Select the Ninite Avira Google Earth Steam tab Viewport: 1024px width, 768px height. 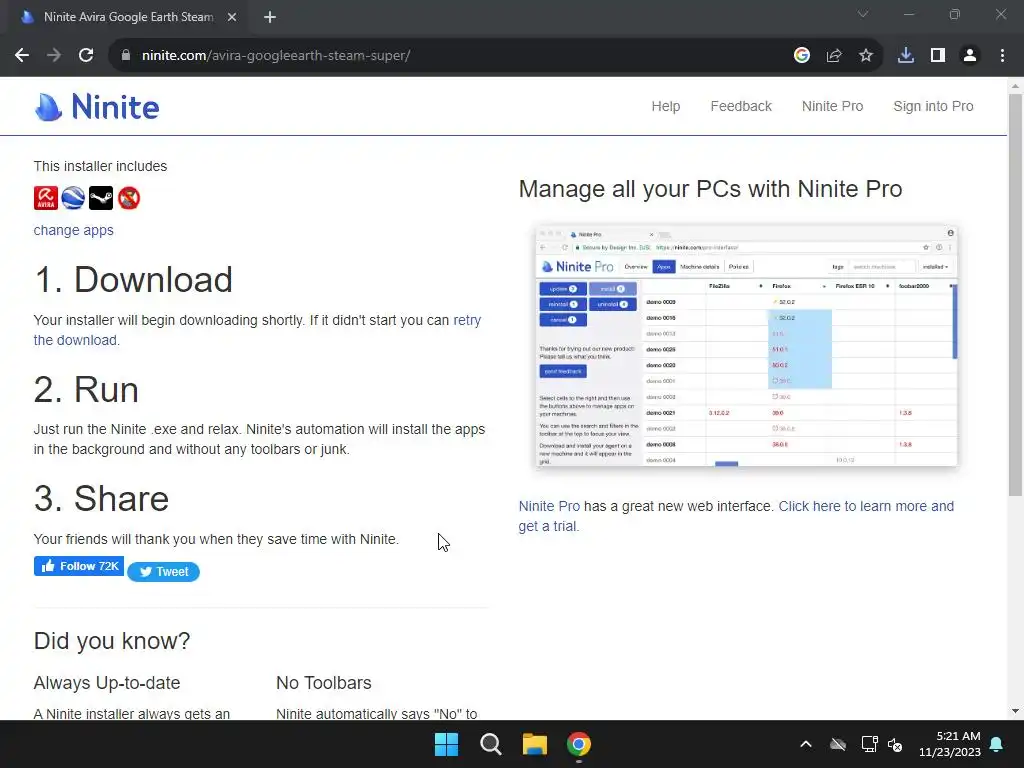128,17
